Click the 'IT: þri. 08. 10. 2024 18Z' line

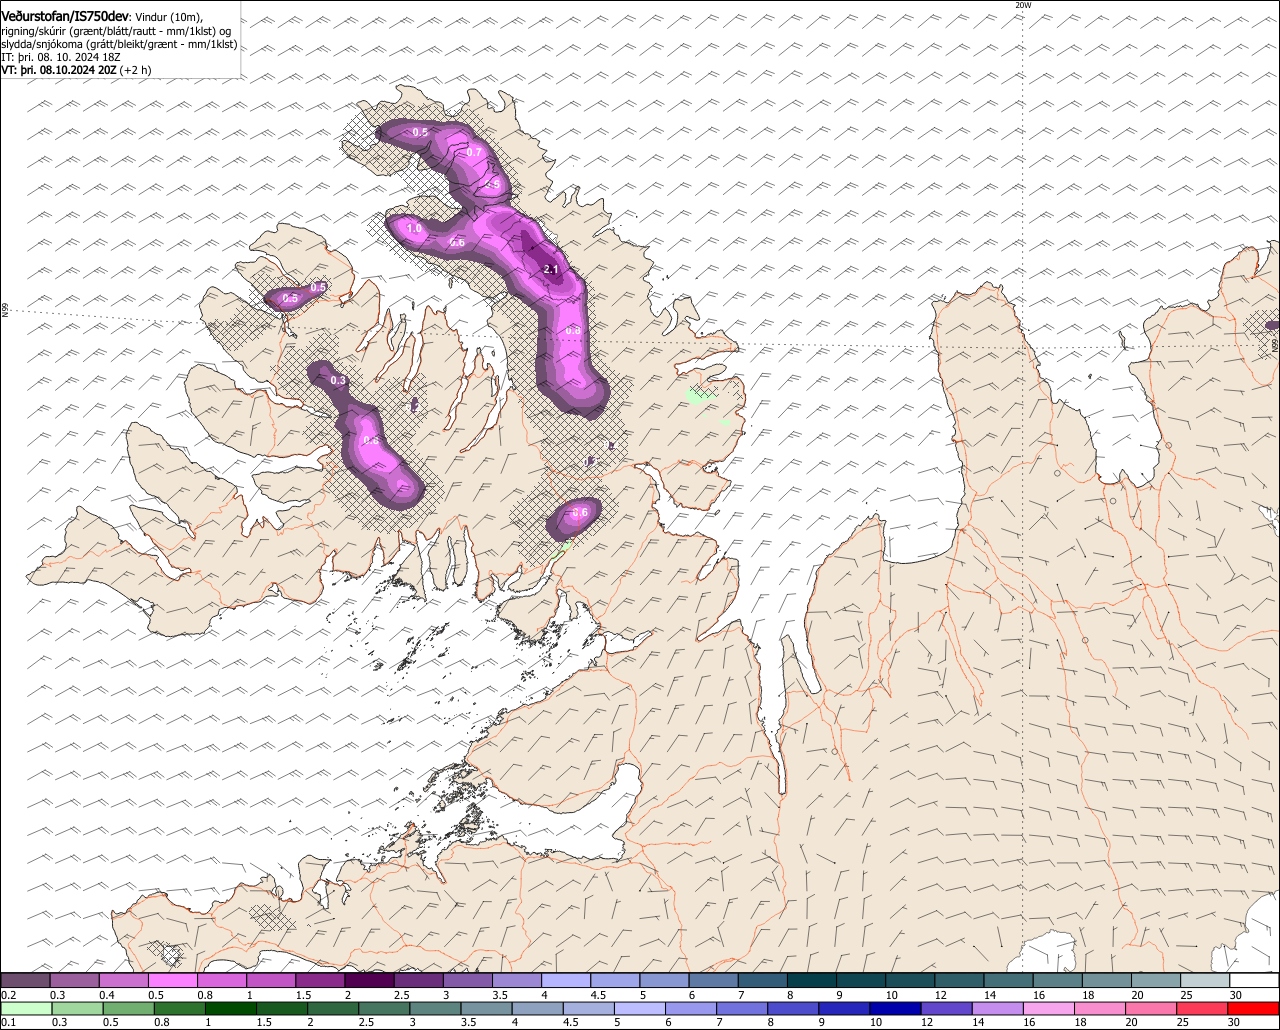[61, 57]
